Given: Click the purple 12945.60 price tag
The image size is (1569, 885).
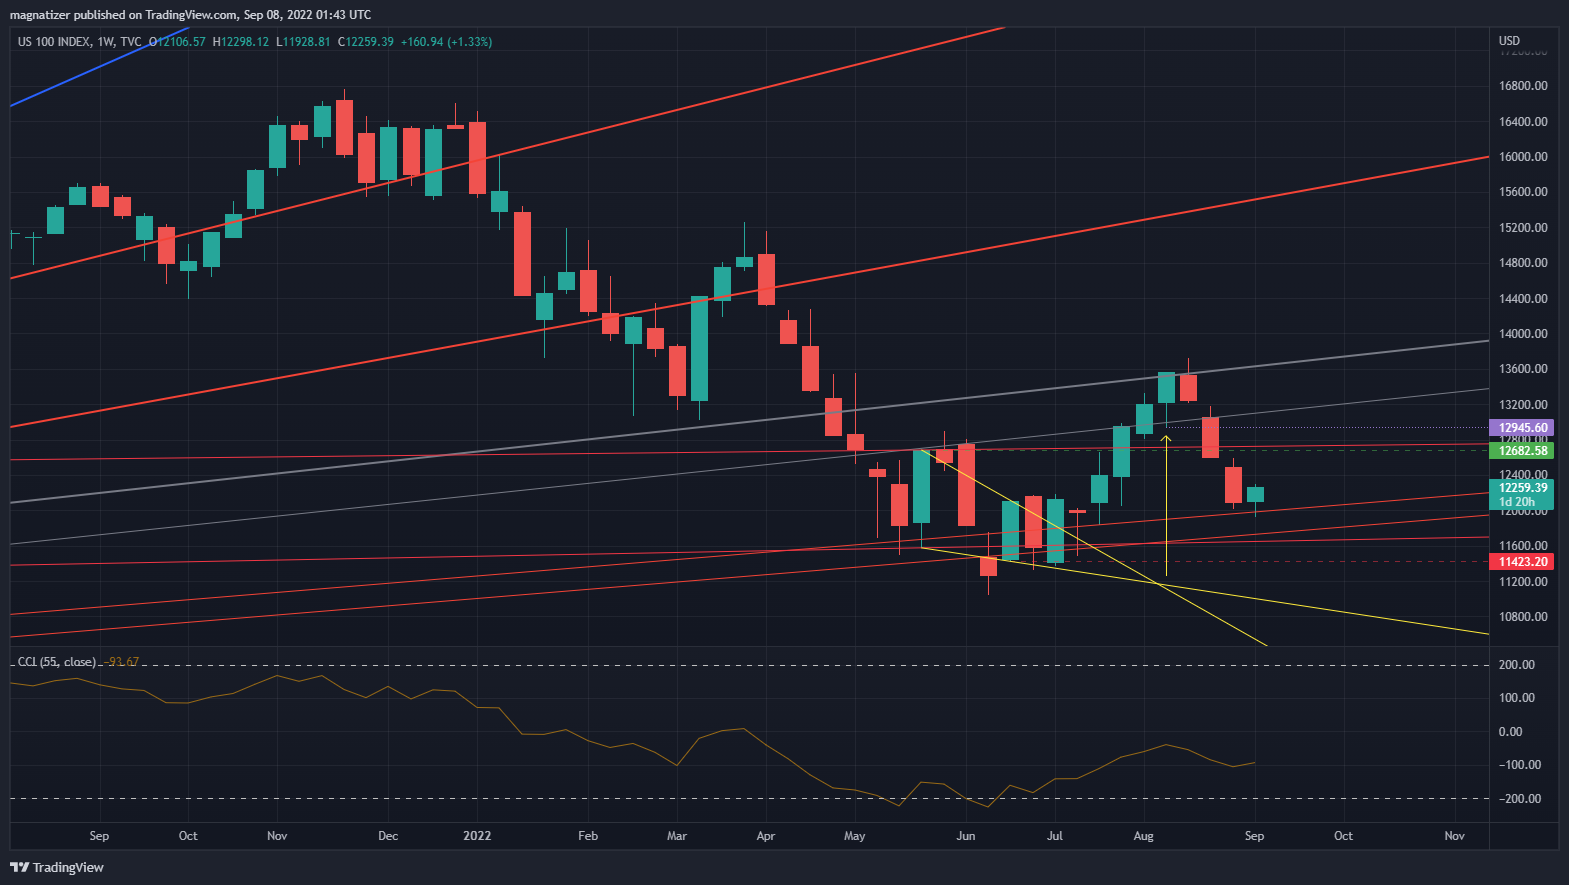Looking at the screenshot, I should tap(1523, 428).
